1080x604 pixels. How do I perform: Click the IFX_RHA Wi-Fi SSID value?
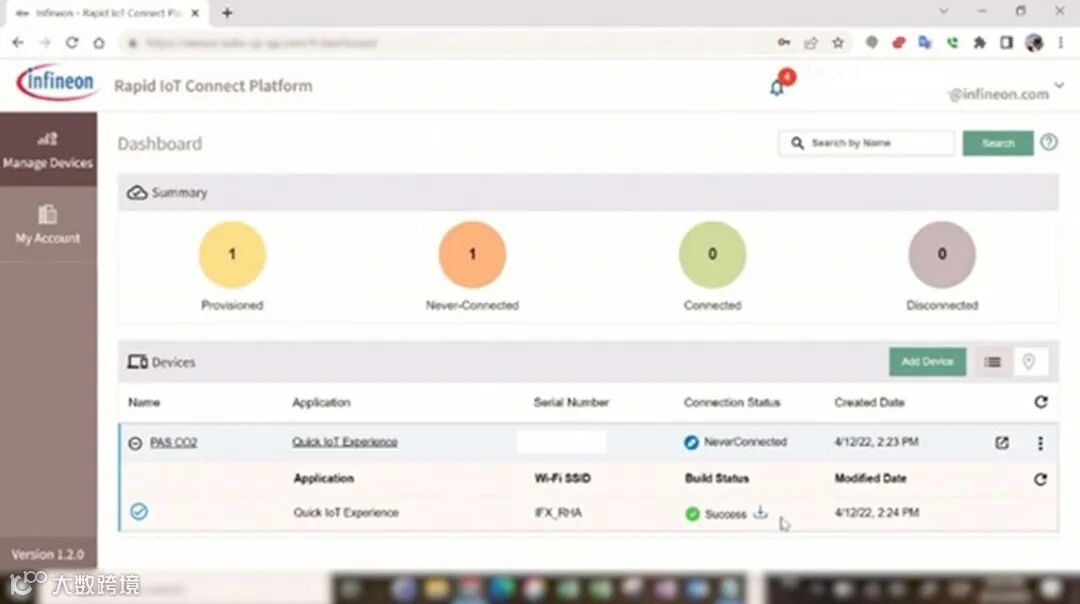pyautogui.click(x=559, y=512)
